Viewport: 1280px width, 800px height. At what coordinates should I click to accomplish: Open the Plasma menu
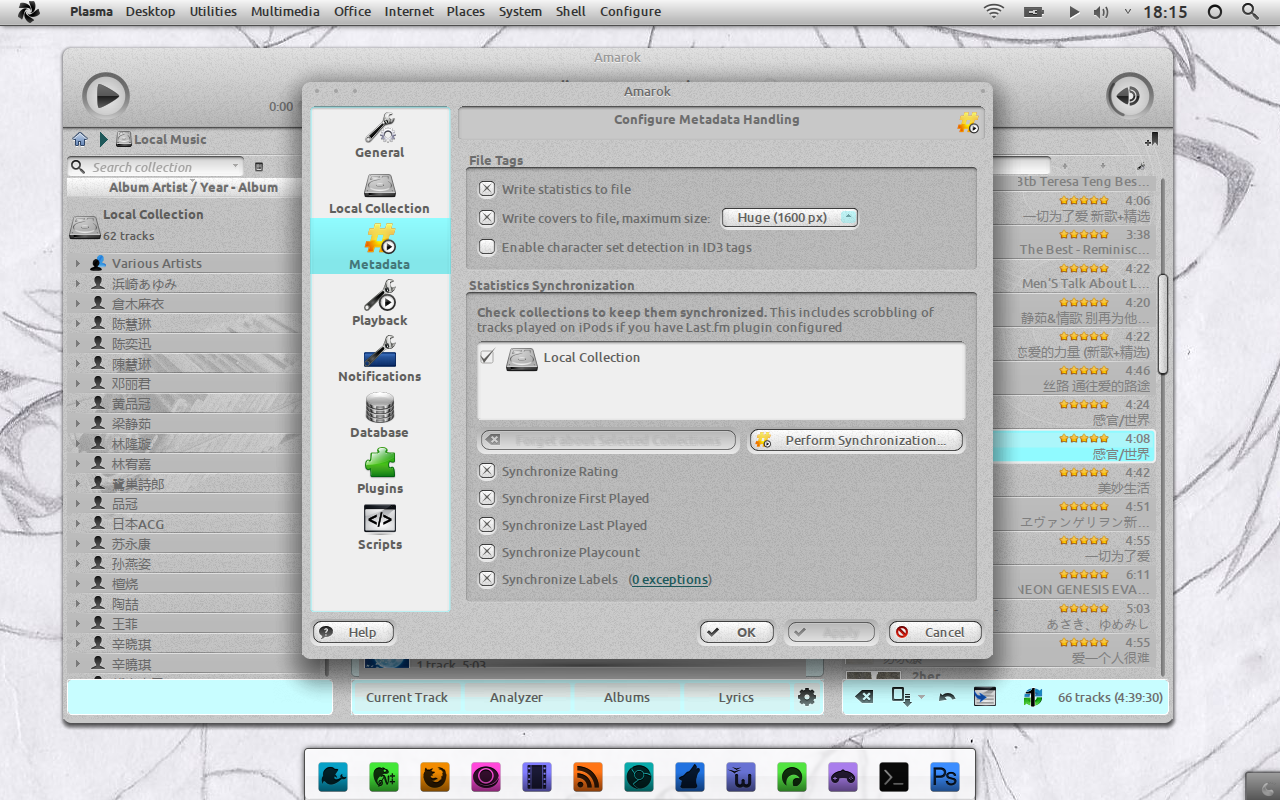[x=91, y=12]
